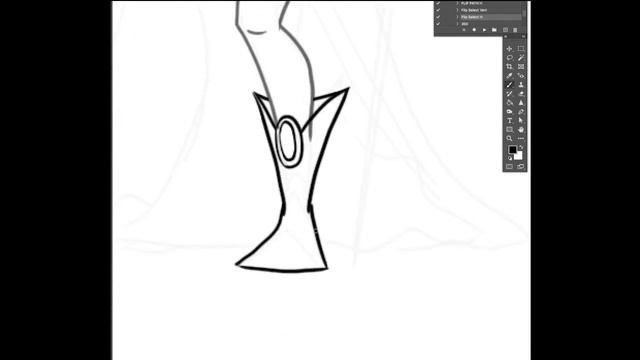
Task: Select the healing tool with eye icon
Action: 521,76
